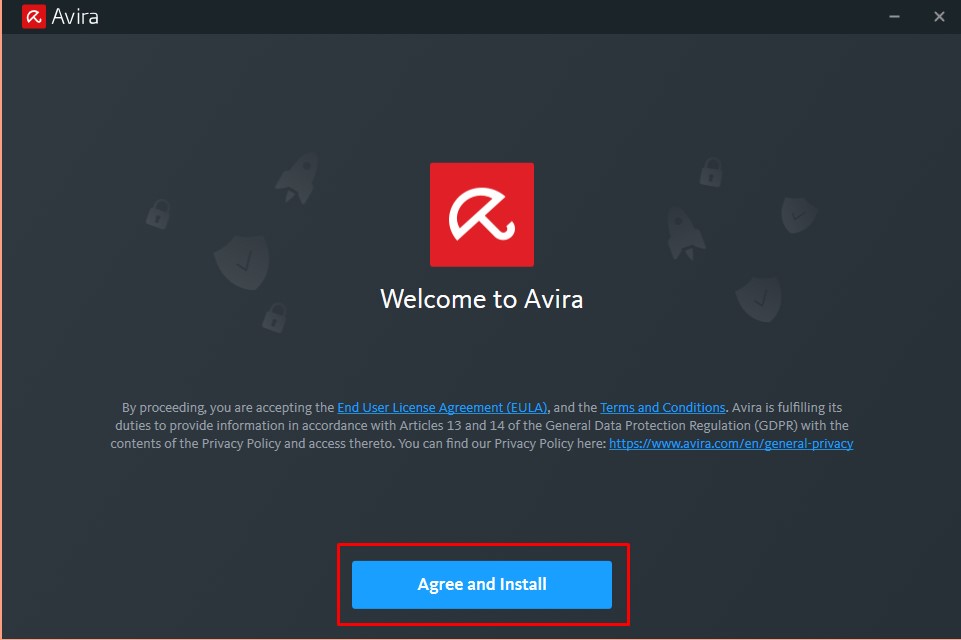Click the far-right upper checkmark shield

pos(799,214)
